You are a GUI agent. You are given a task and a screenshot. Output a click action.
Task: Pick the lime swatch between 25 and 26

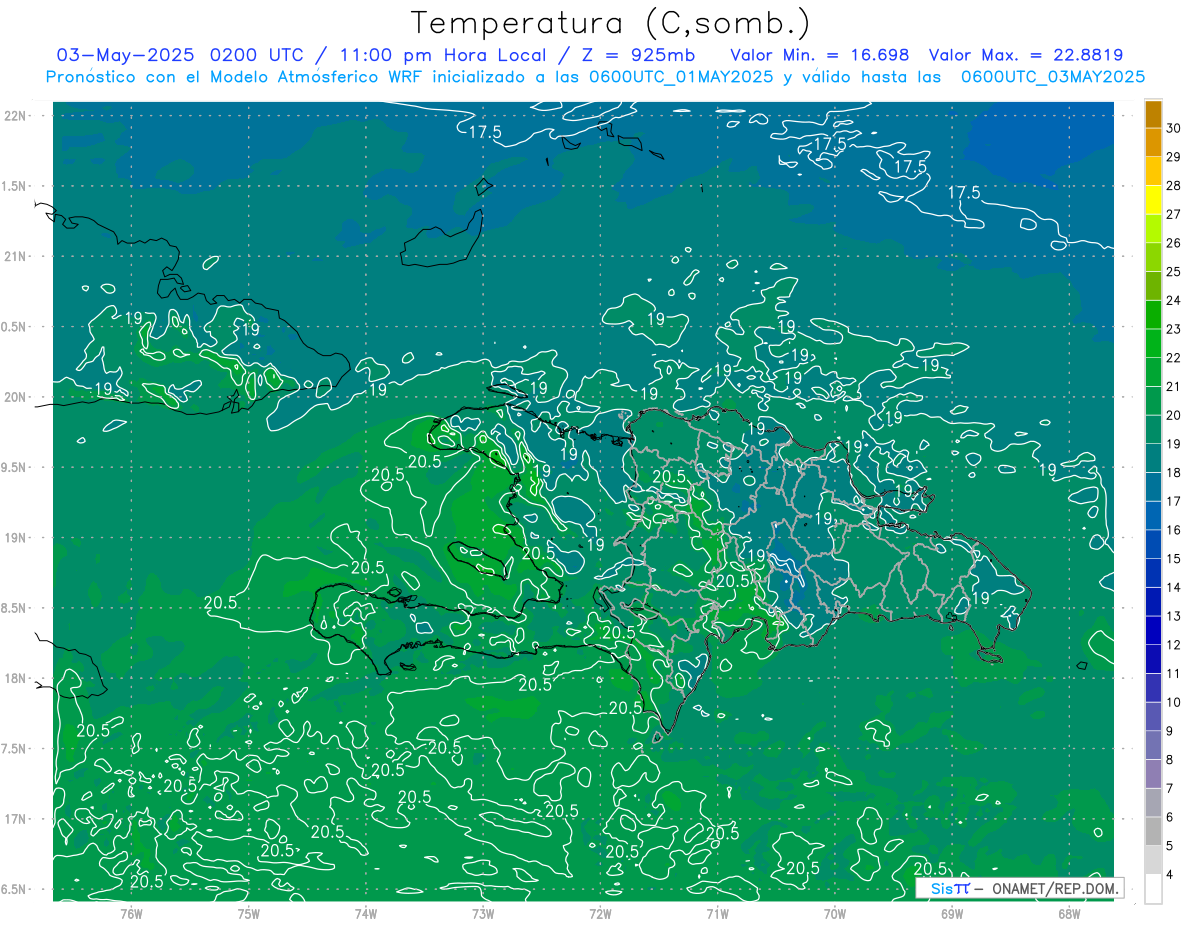(1153, 258)
